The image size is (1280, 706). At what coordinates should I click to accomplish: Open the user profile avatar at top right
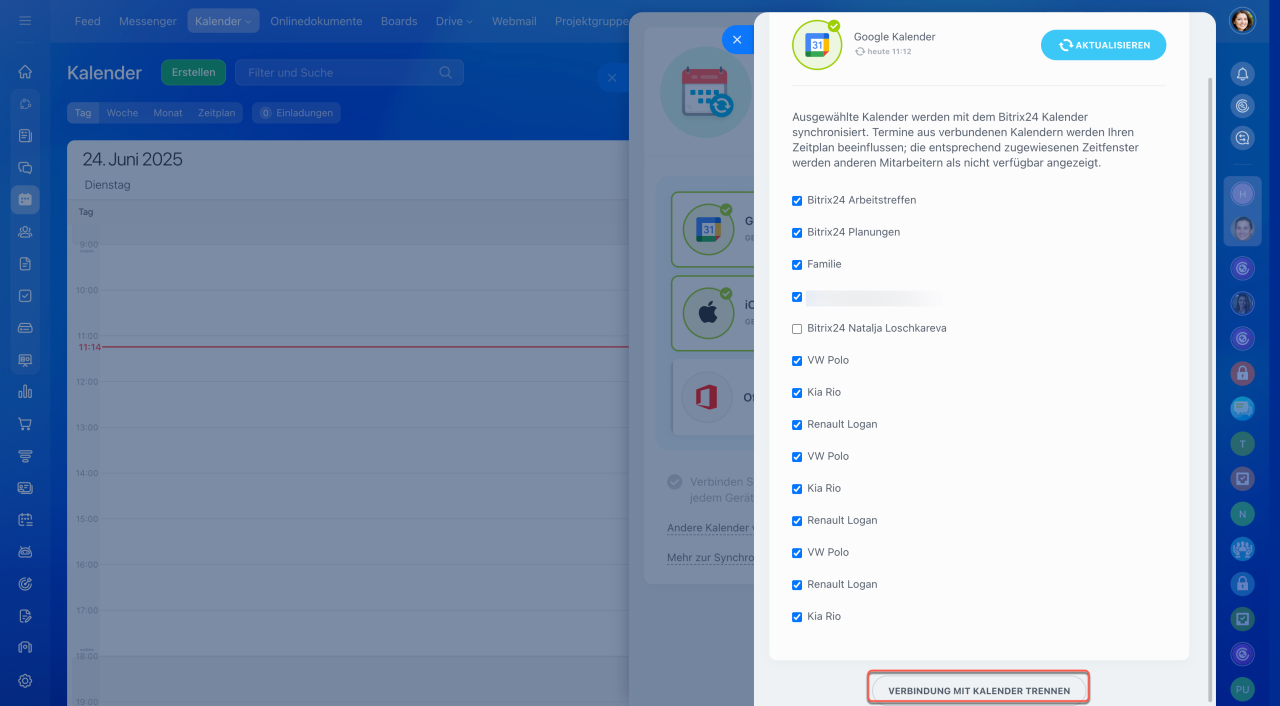tap(1242, 21)
